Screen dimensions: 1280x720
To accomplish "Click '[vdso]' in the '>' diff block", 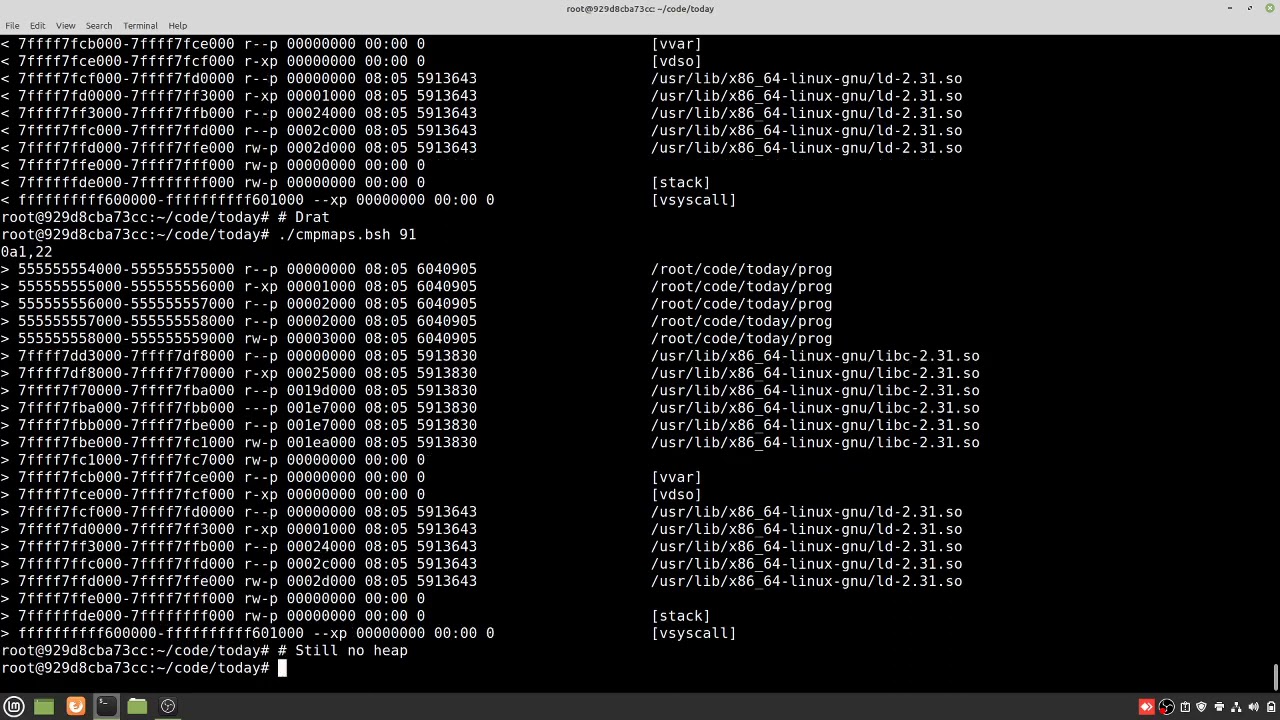I will [677, 494].
